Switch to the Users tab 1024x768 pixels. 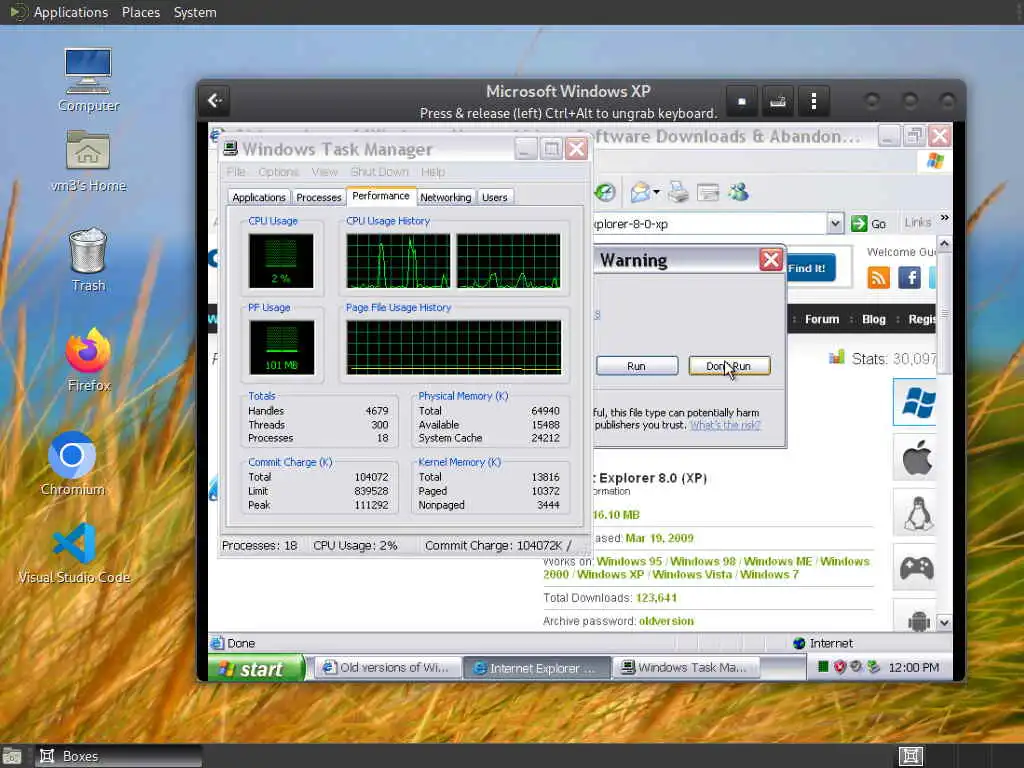point(494,197)
